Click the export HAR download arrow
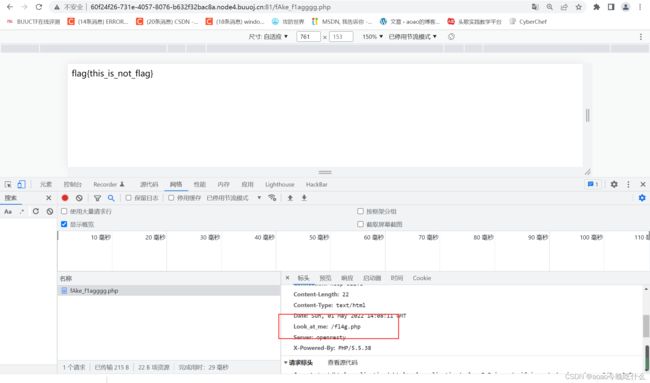This screenshot has width=650, height=383. pyautogui.click(x=304, y=198)
